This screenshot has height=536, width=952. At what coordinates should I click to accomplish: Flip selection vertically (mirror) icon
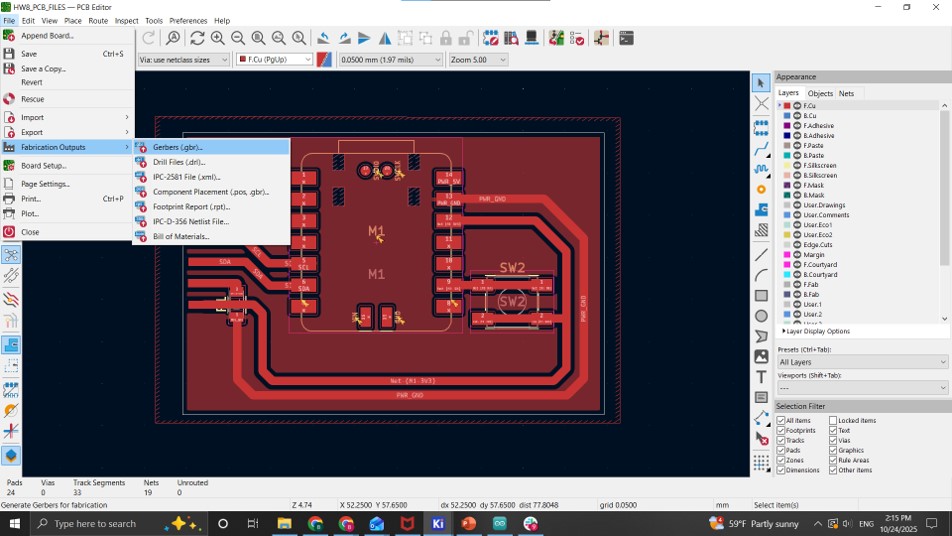point(364,38)
